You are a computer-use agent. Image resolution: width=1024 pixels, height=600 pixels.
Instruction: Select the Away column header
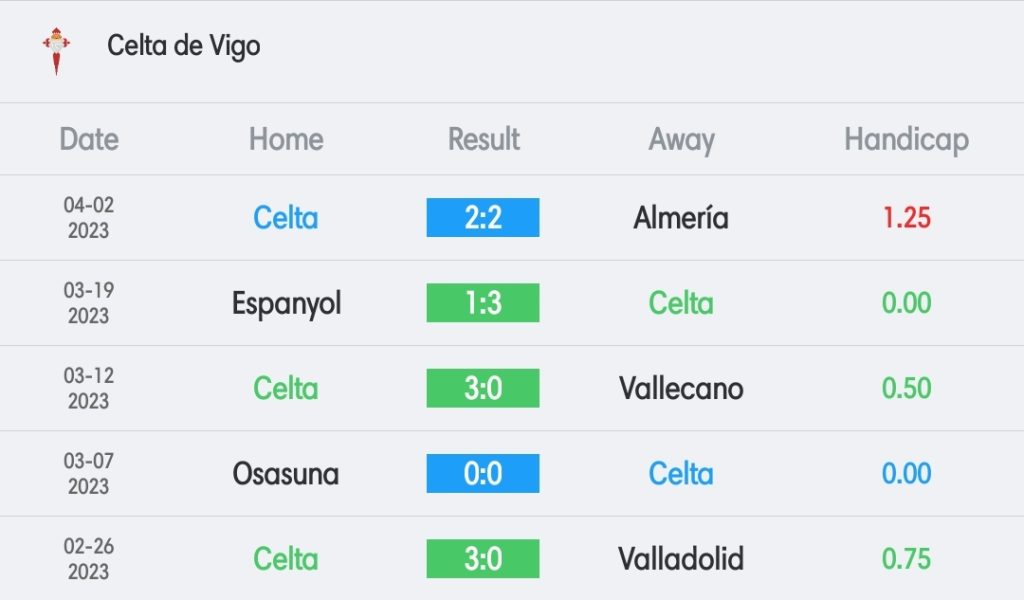click(681, 140)
